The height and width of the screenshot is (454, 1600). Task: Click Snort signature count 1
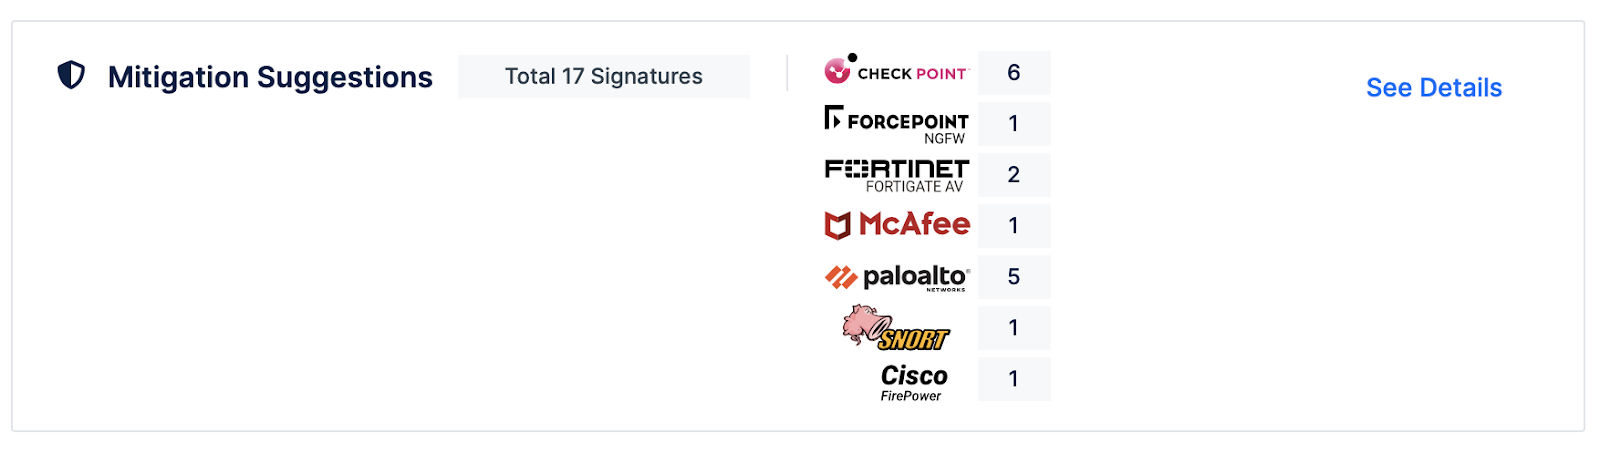1013,328
